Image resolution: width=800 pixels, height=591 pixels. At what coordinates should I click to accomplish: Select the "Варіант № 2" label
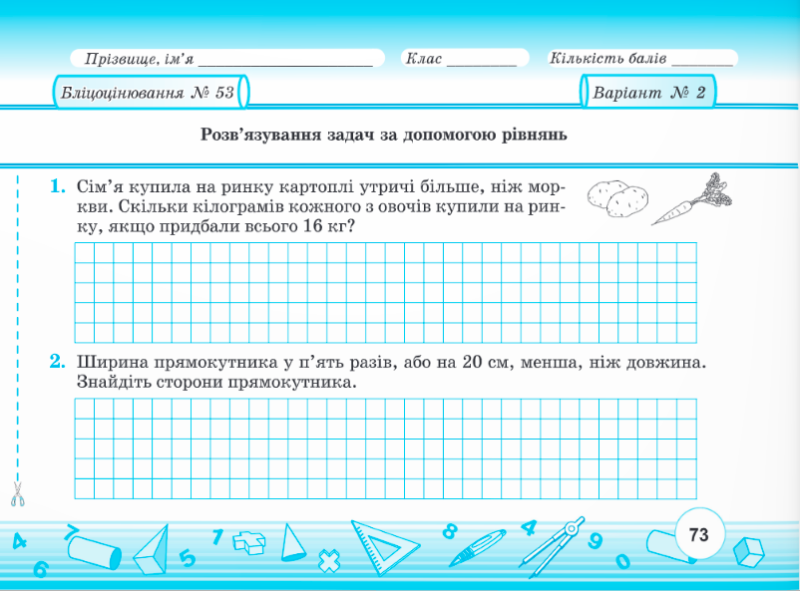point(649,94)
